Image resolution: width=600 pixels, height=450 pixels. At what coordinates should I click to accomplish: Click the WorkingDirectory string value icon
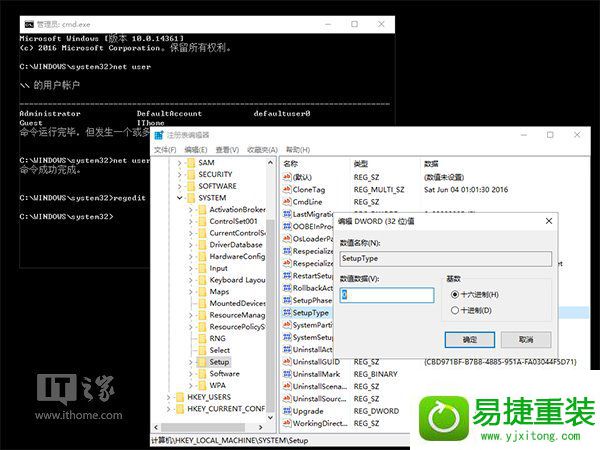pyautogui.click(x=287, y=424)
